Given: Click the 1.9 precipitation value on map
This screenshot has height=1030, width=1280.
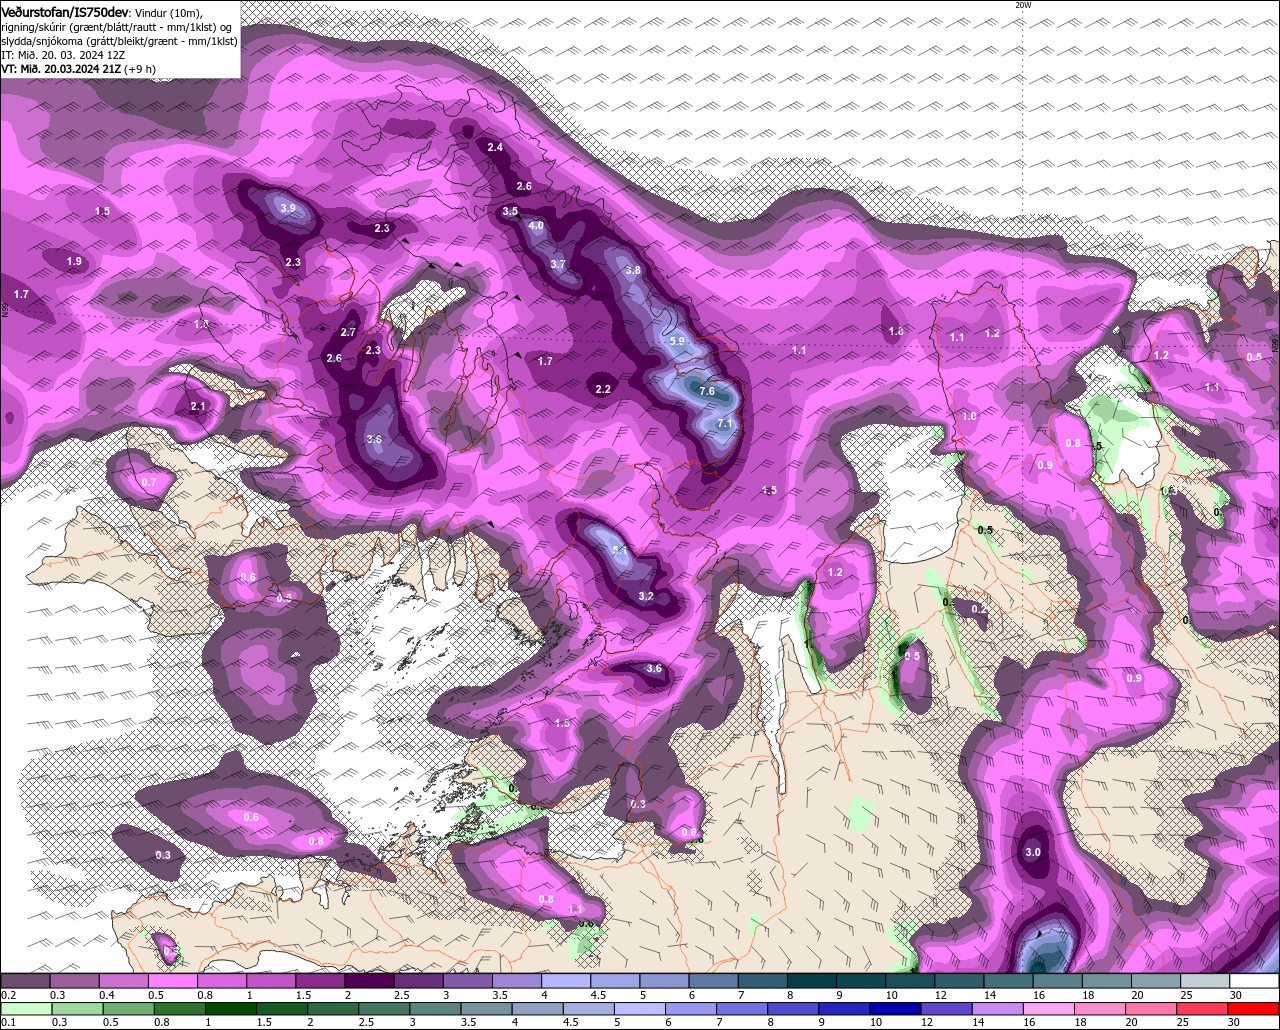Looking at the screenshot, I should (74, 261).
